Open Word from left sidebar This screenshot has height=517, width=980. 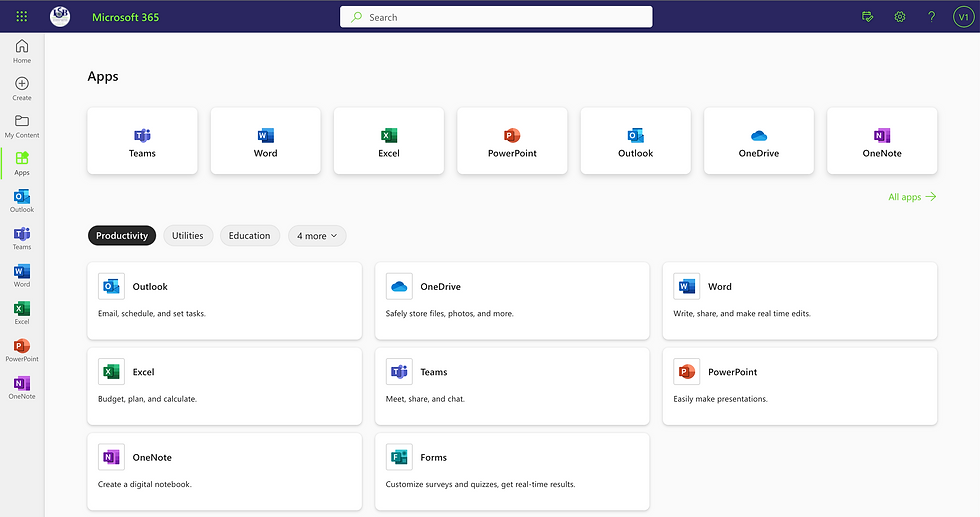click(x=22, y=275)
